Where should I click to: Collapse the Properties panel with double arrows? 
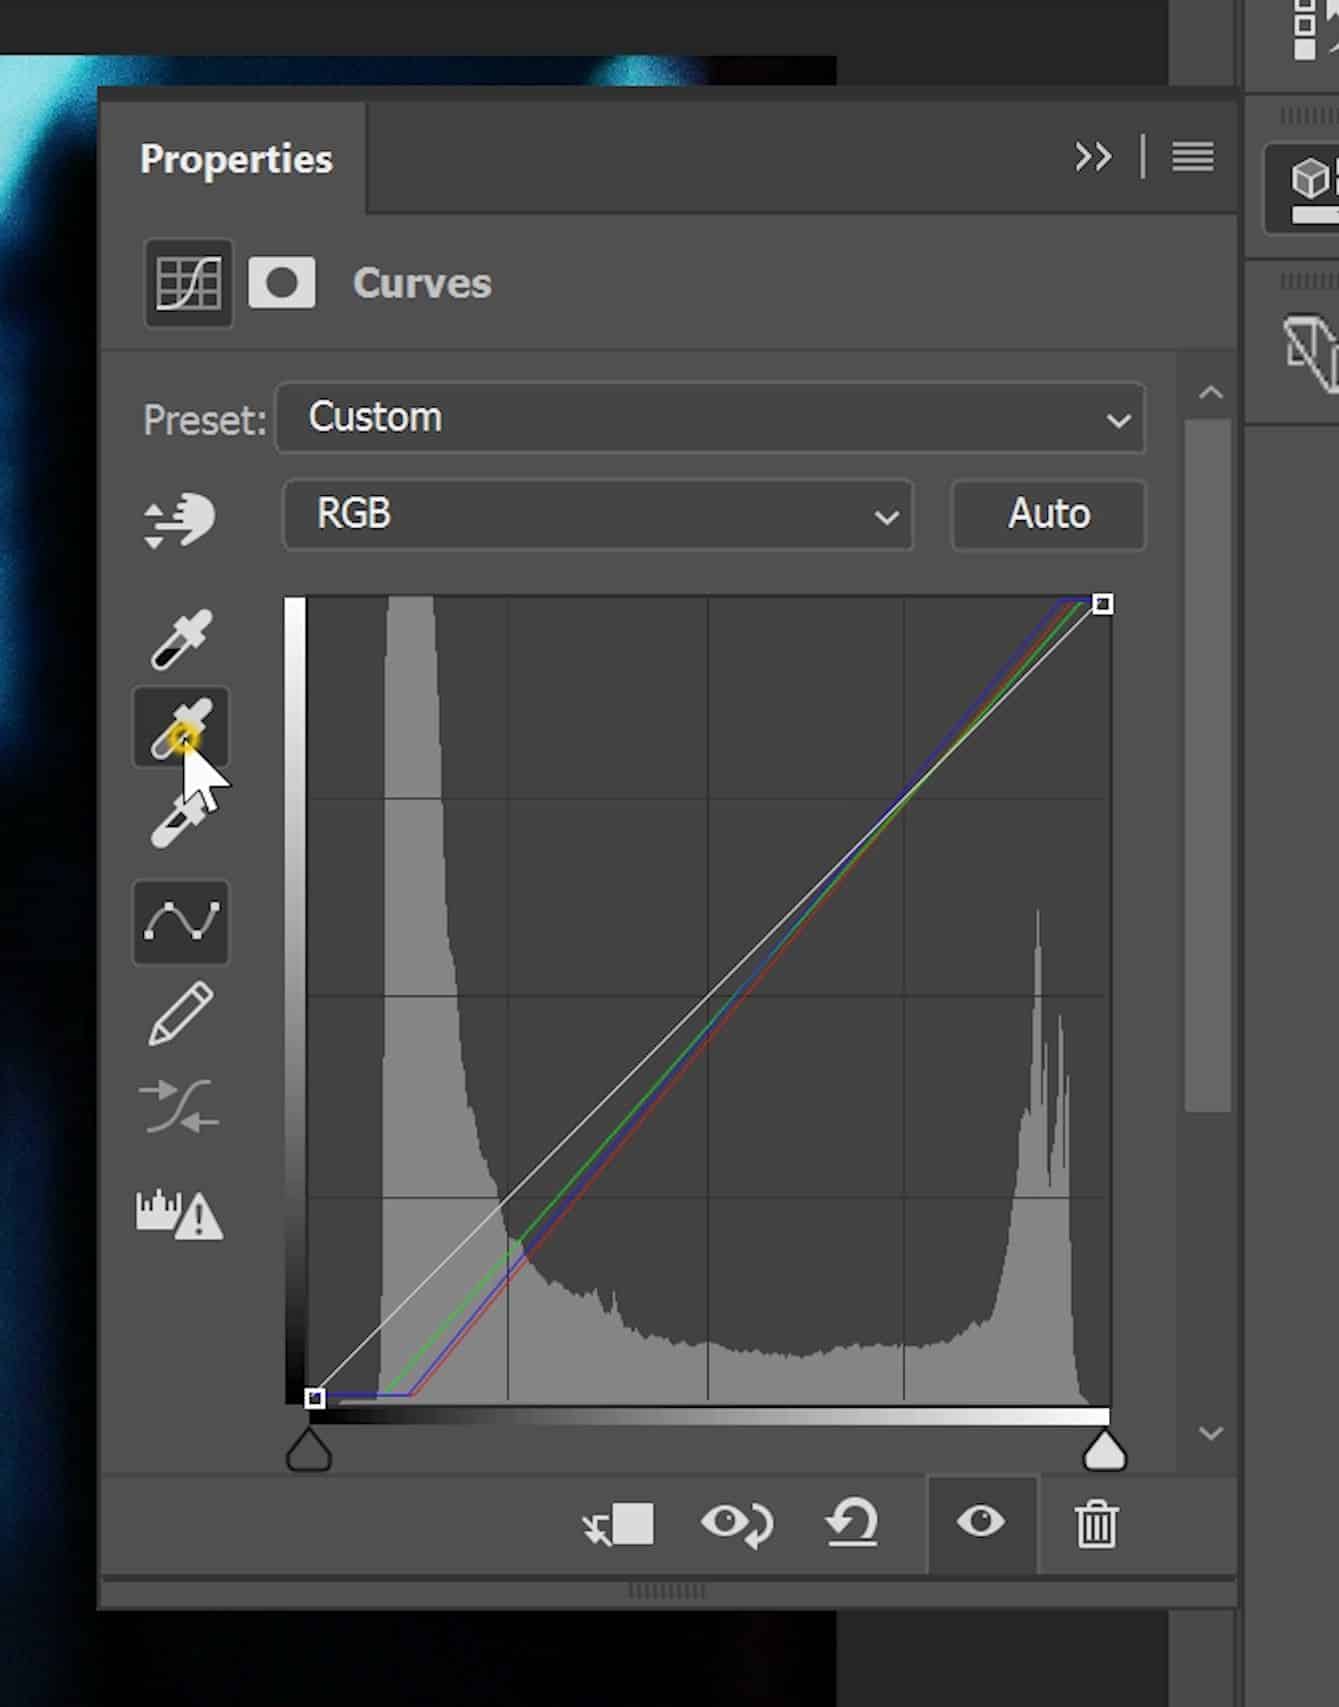tap(1093, 157)
